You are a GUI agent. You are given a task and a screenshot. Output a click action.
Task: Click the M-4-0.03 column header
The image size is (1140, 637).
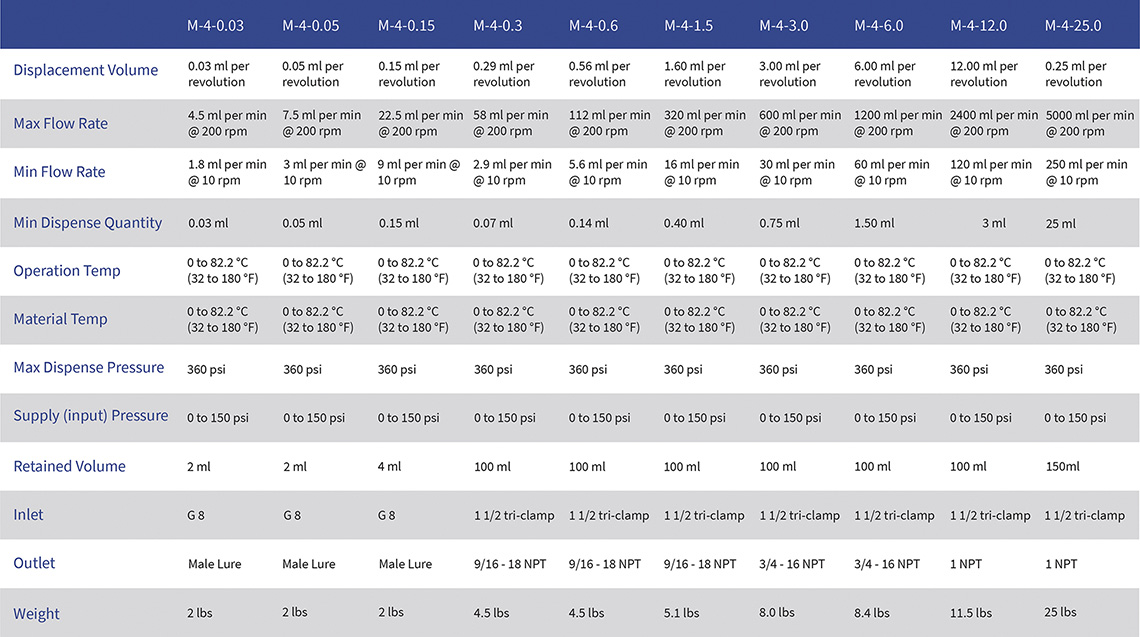(215, 25)
